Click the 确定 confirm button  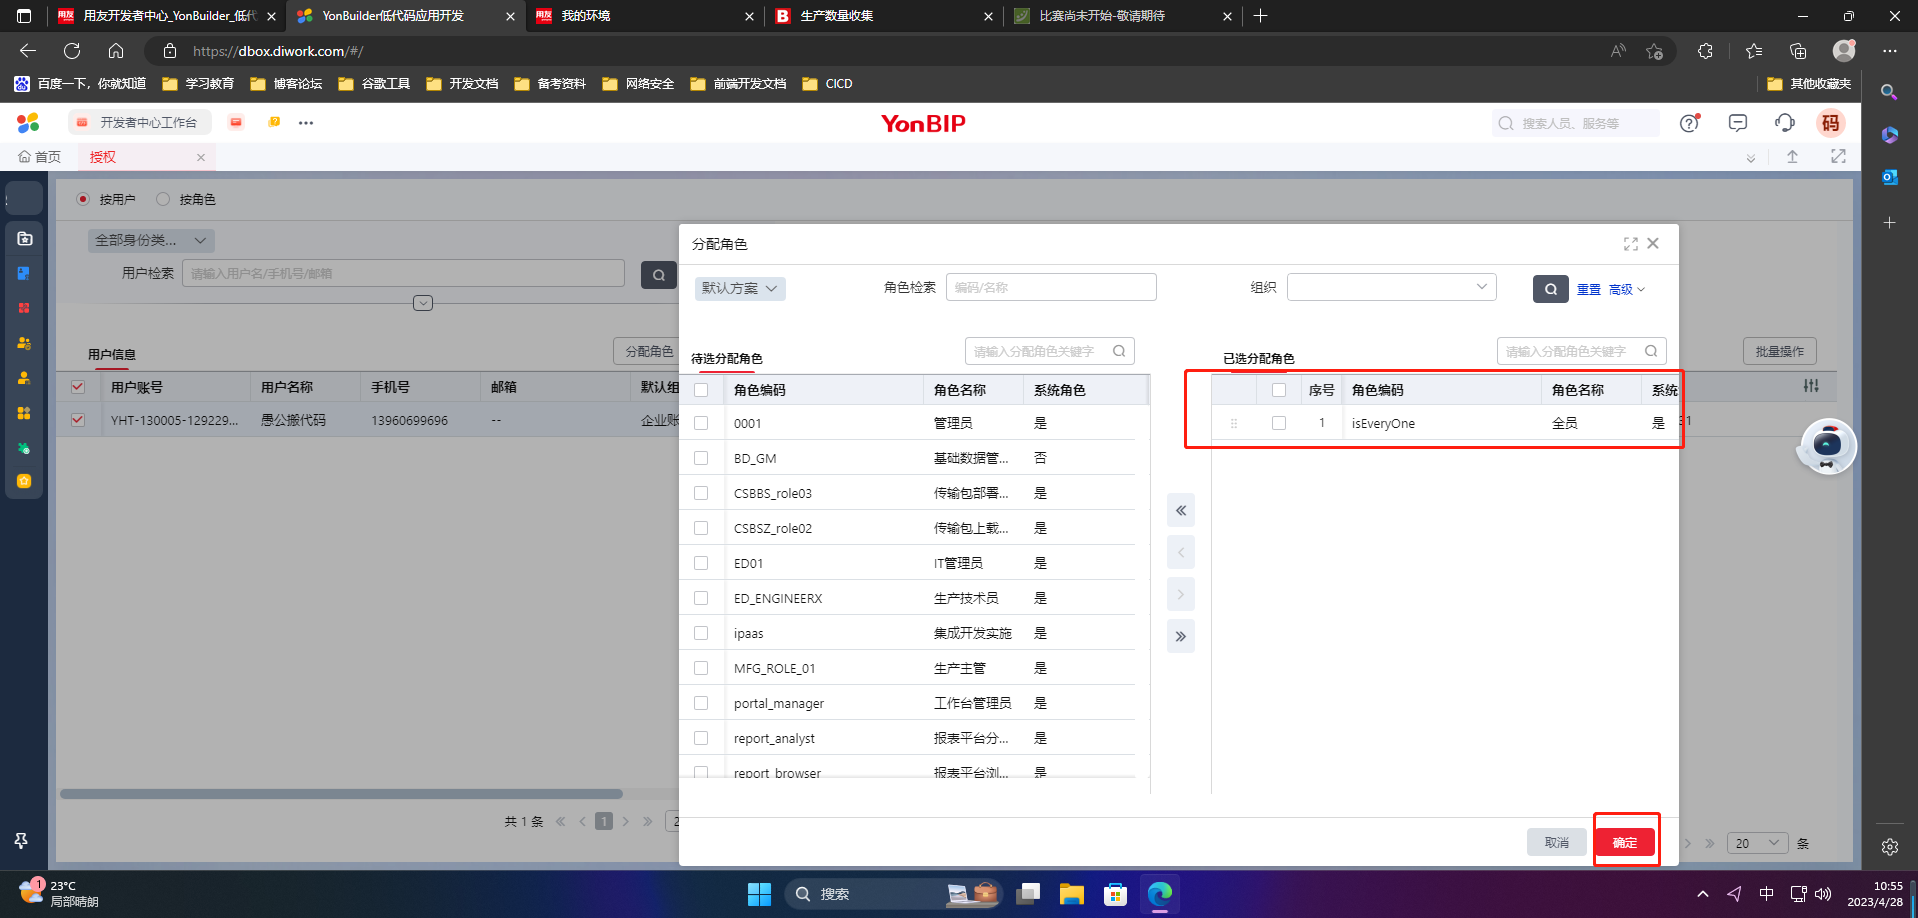(1625, 843)
